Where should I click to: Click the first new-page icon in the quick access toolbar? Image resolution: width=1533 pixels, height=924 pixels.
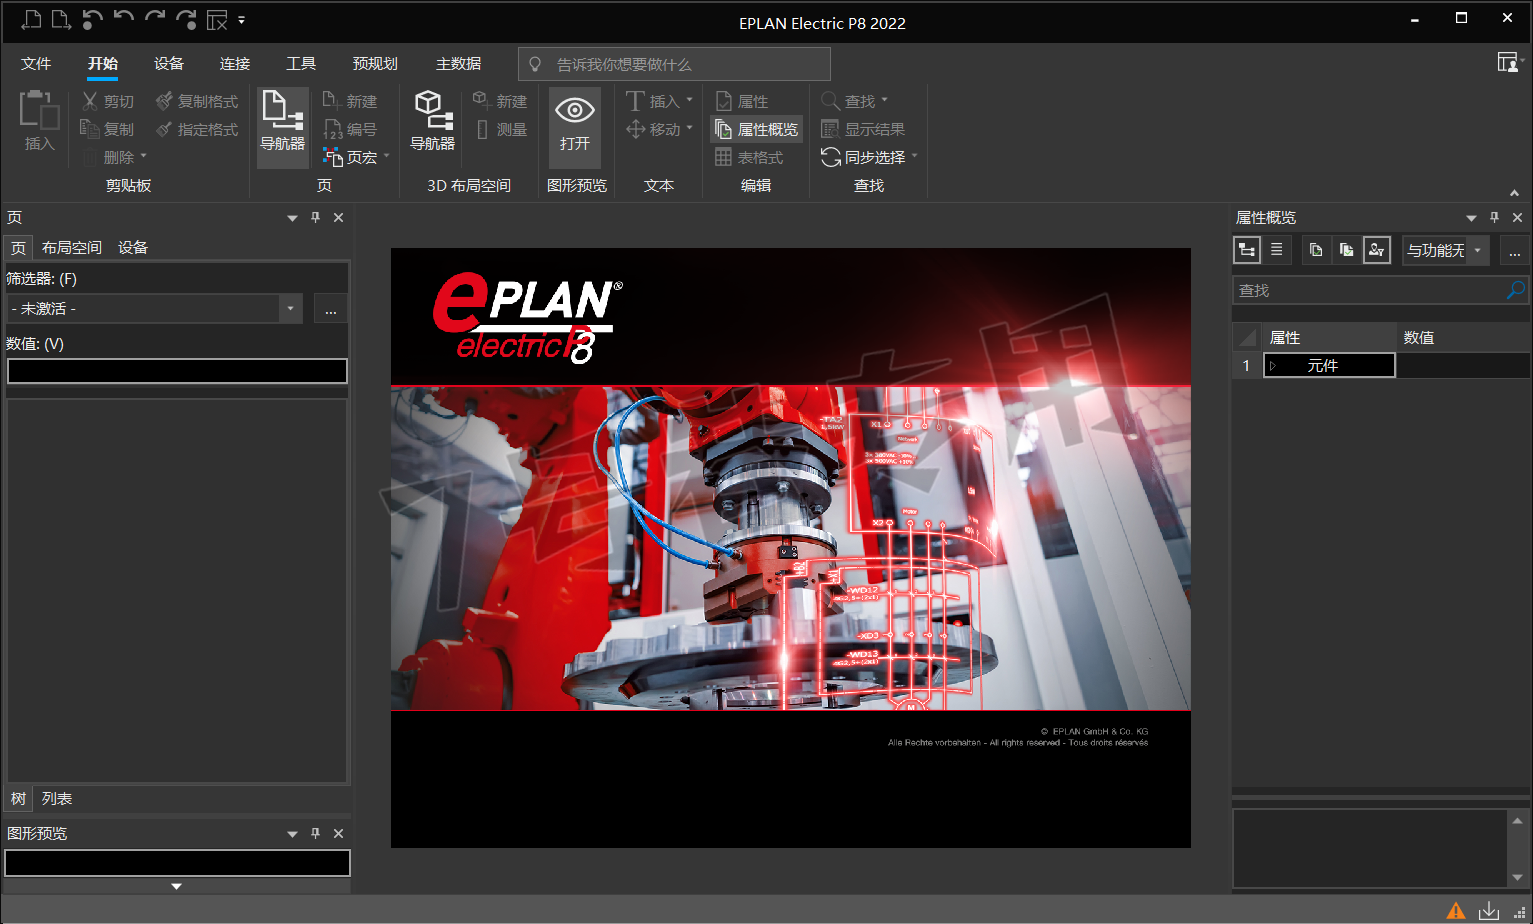pos(31,19)
